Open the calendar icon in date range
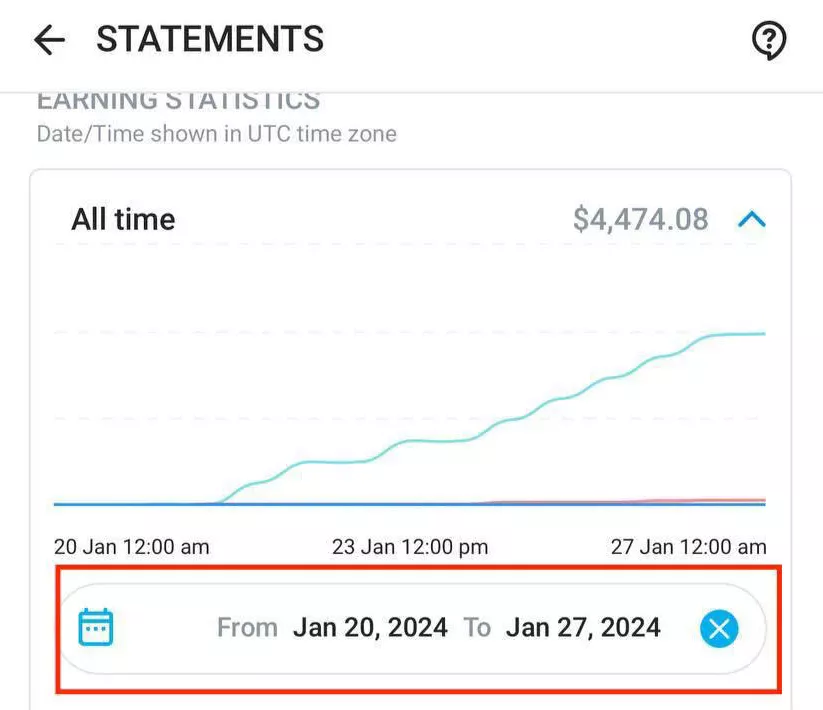Image resolution: width=823 pixels, height=710 pixels. pyautogui.click(x=96, y=627)
